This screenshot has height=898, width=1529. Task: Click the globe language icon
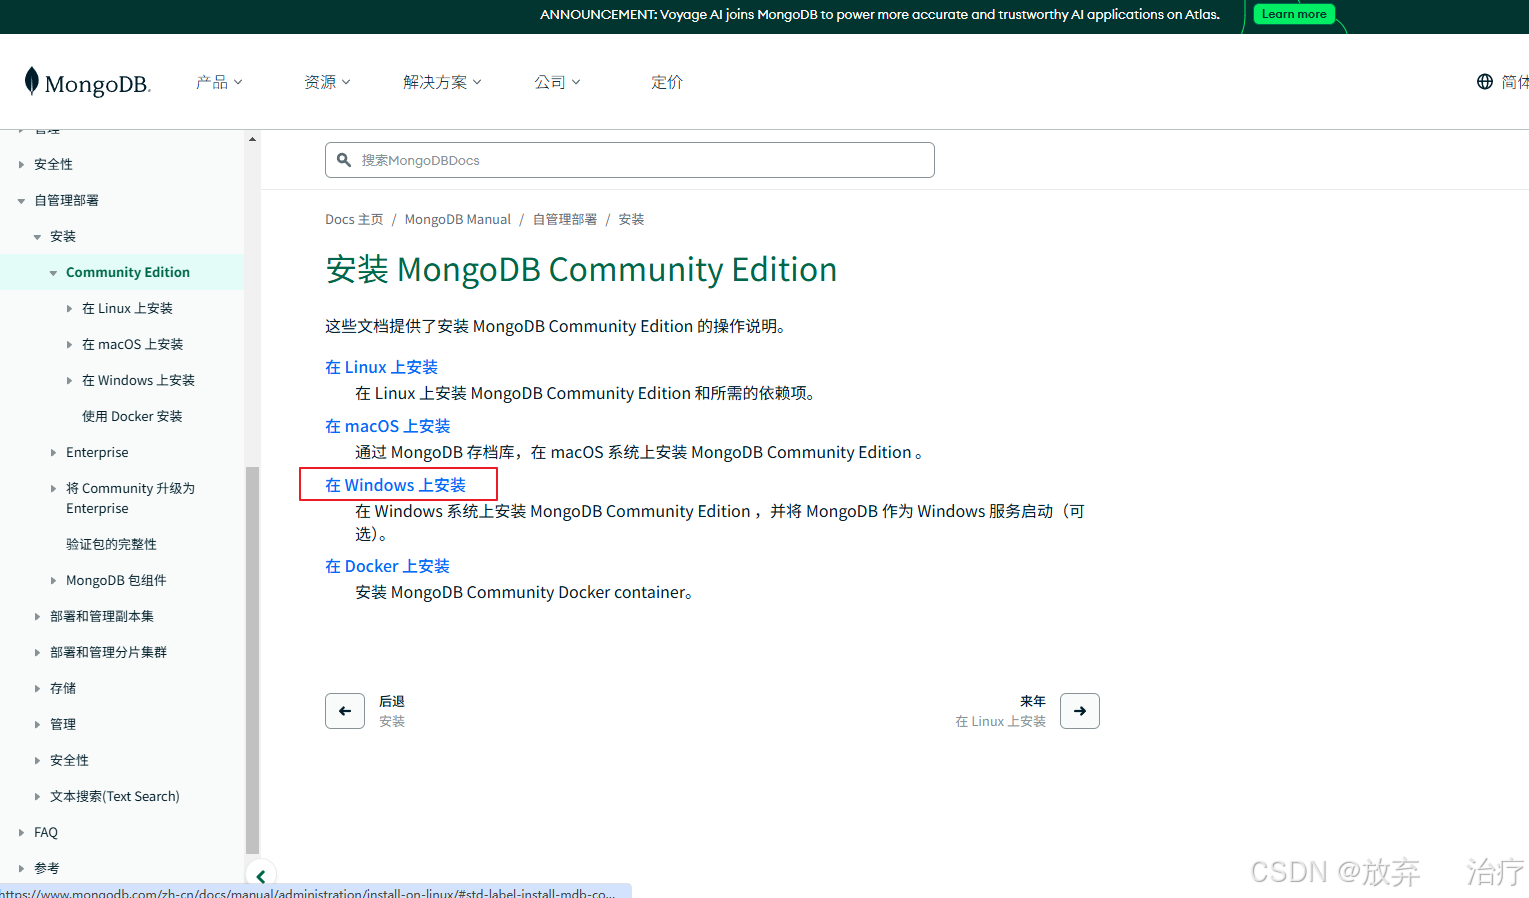(x=1485, y=82)
